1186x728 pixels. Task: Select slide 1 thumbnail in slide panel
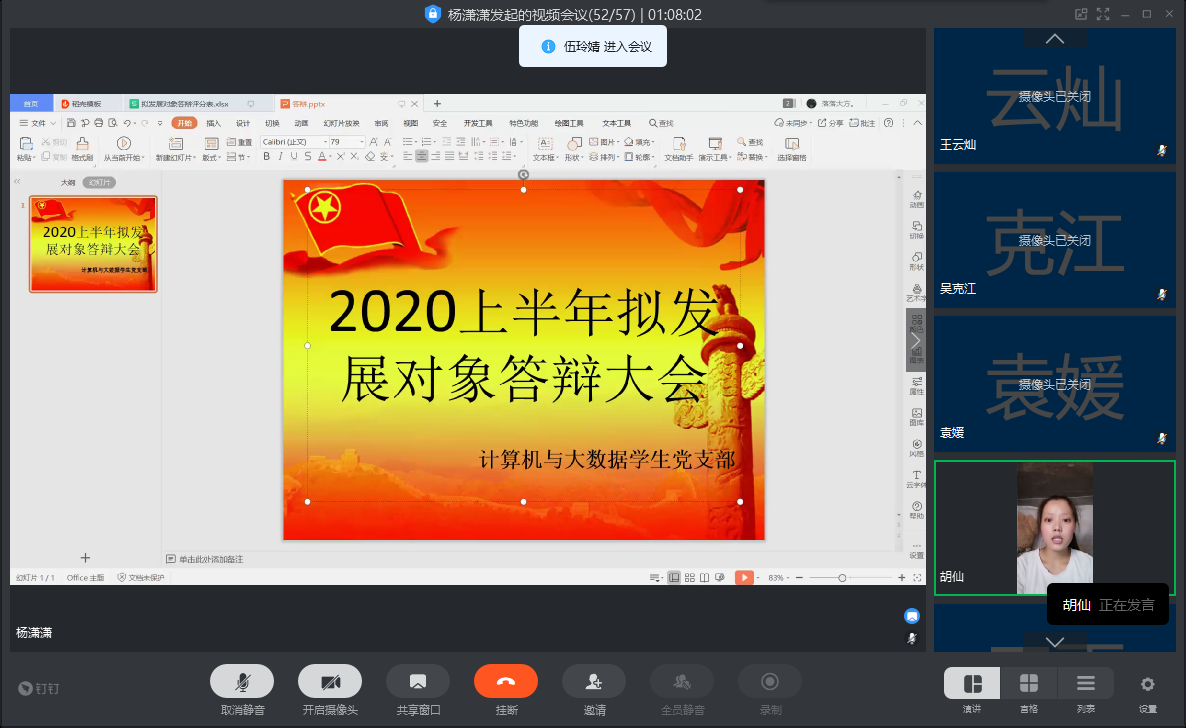(93, 244)
